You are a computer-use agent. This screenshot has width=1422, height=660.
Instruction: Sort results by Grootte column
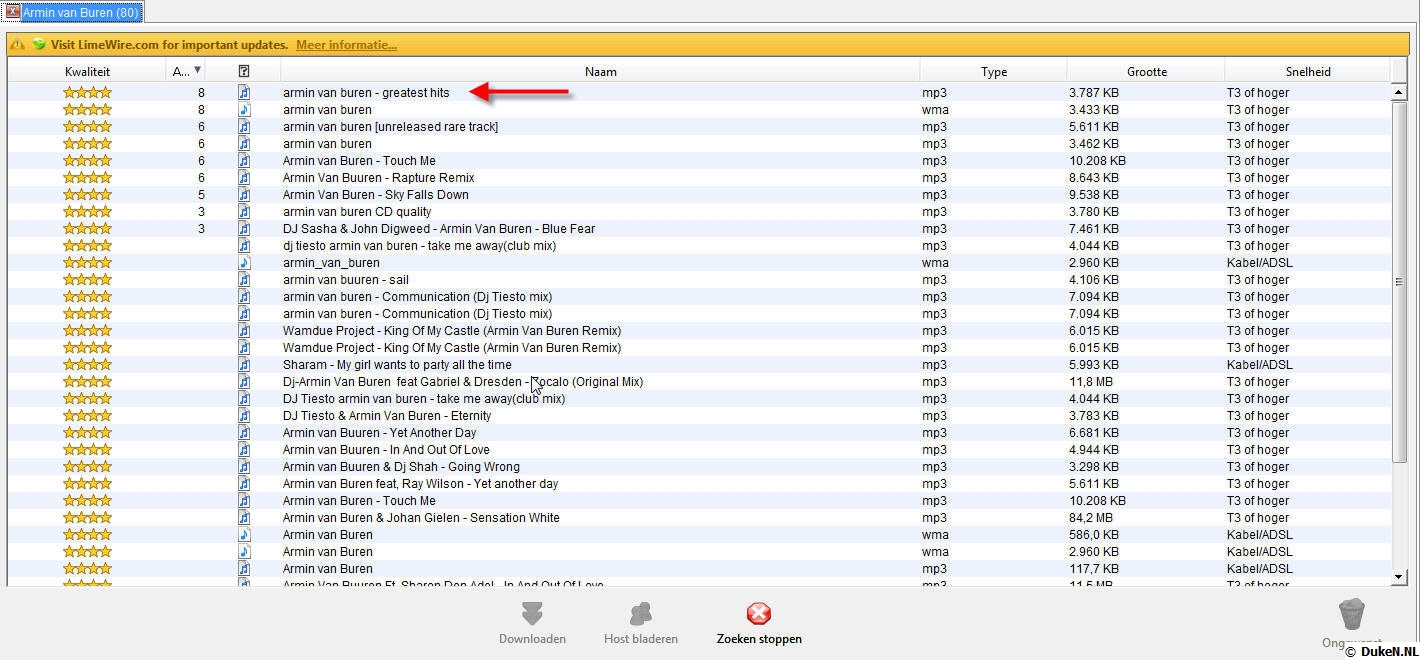click(x=1146, y=71)
